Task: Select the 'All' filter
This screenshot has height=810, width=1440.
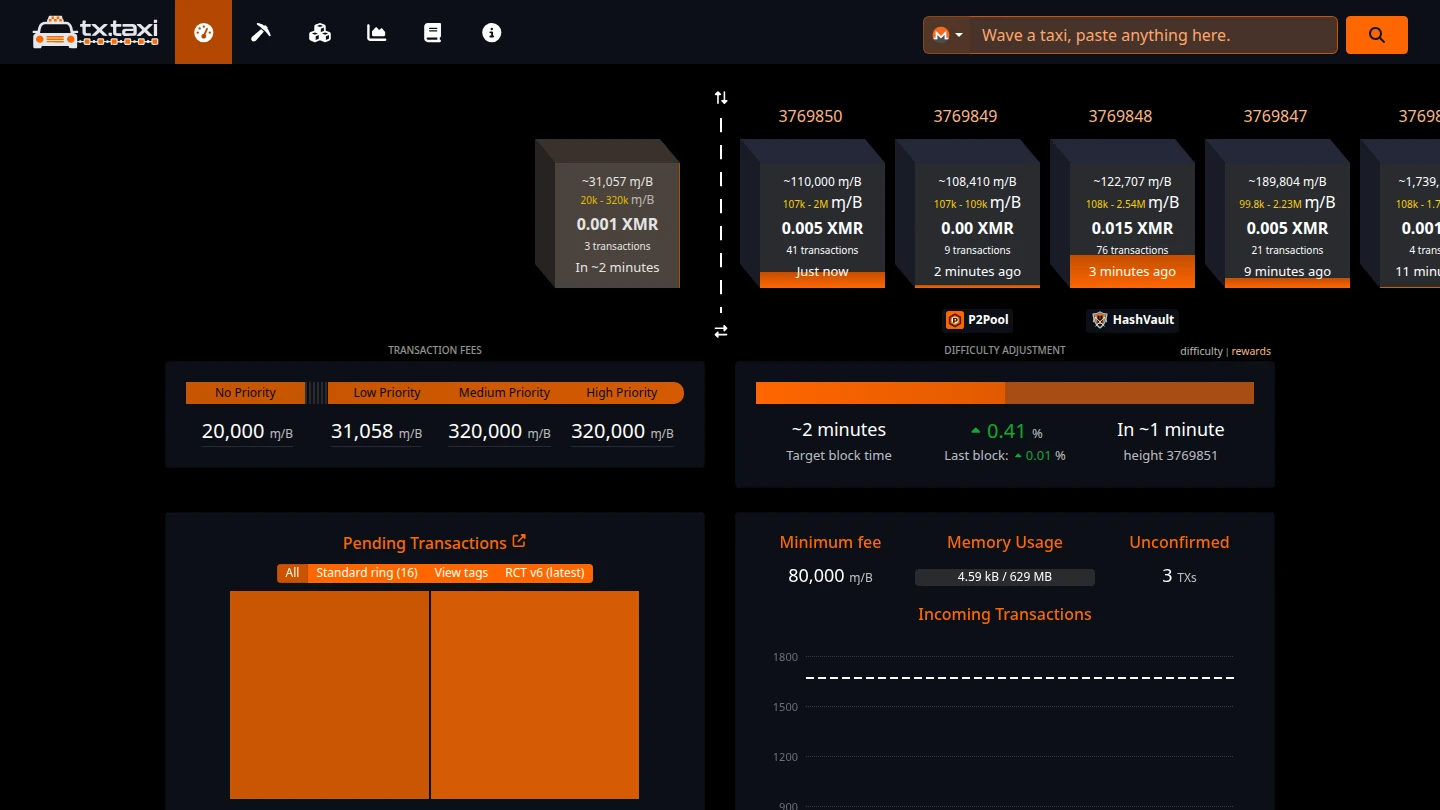Action: (x=292, y=573)
